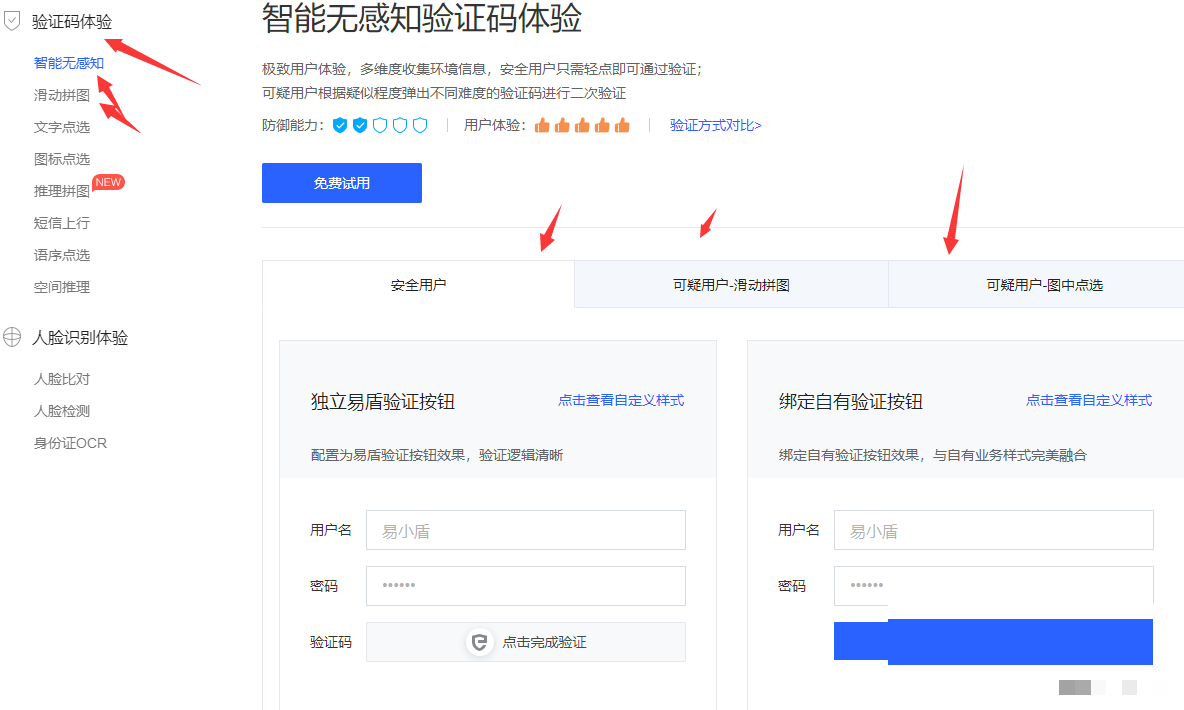Open the 可疑用户-滑动拼图 tab
This screenshot has width=1184, height=710.
731,285
